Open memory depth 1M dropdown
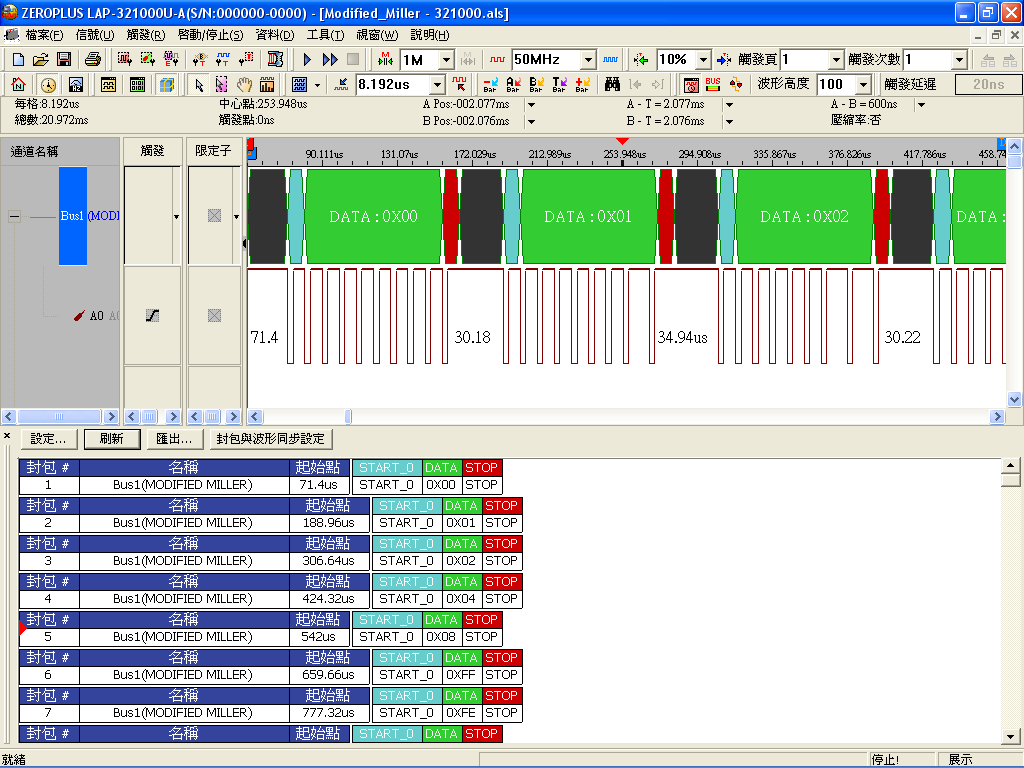The image size is (1024, 768). point(446,60)
